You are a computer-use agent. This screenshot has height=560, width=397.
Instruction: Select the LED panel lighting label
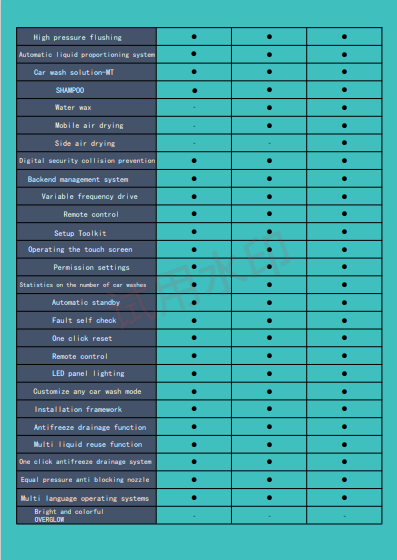[88, 374]
